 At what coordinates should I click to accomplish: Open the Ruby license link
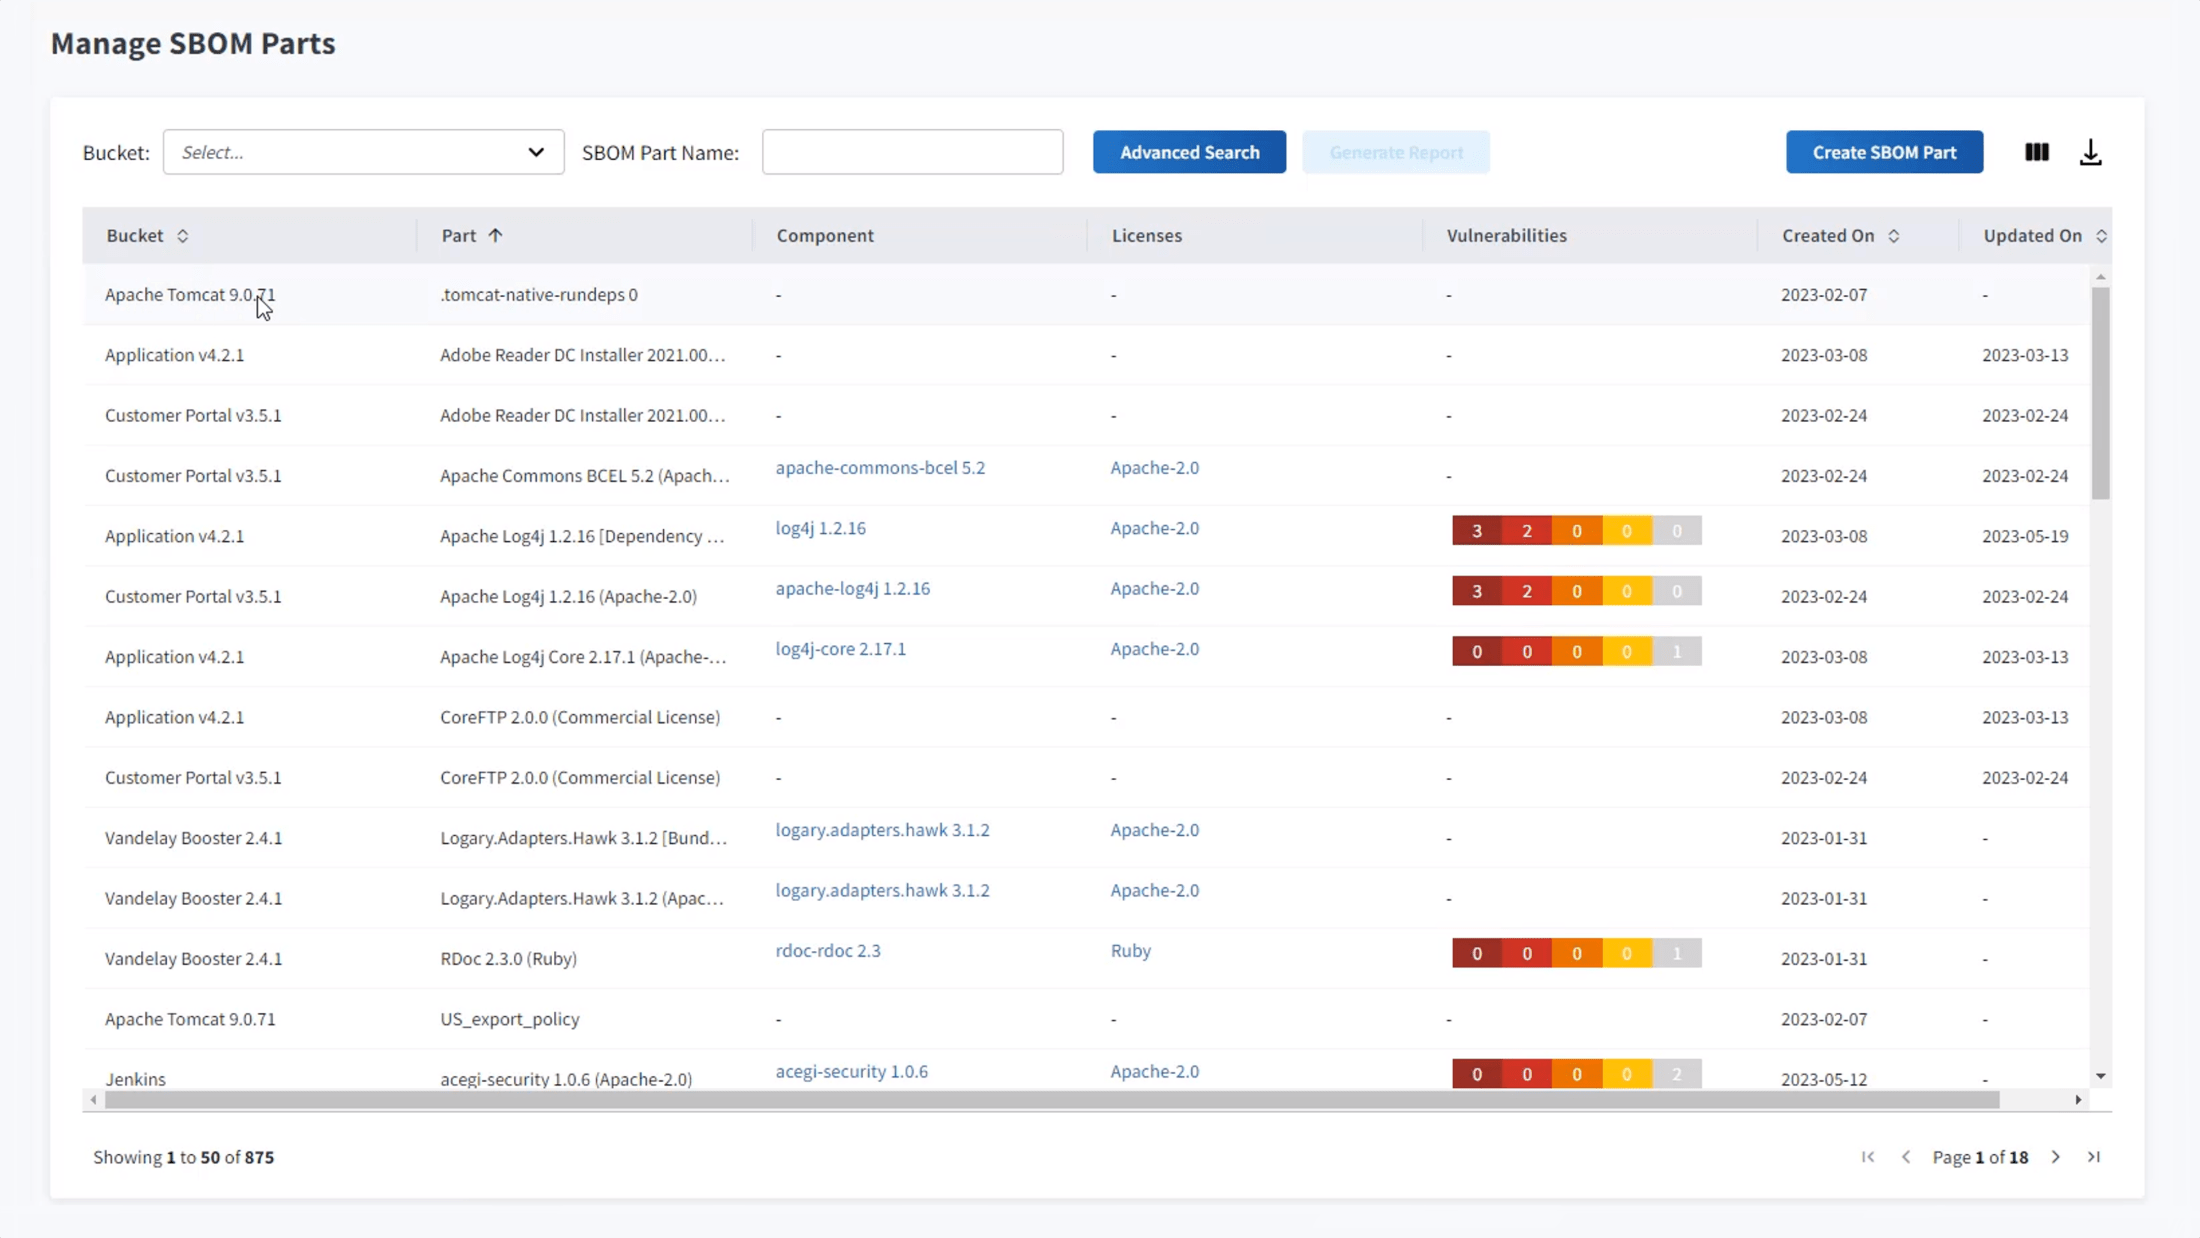pyautogui.click(x=1130, y=951)
